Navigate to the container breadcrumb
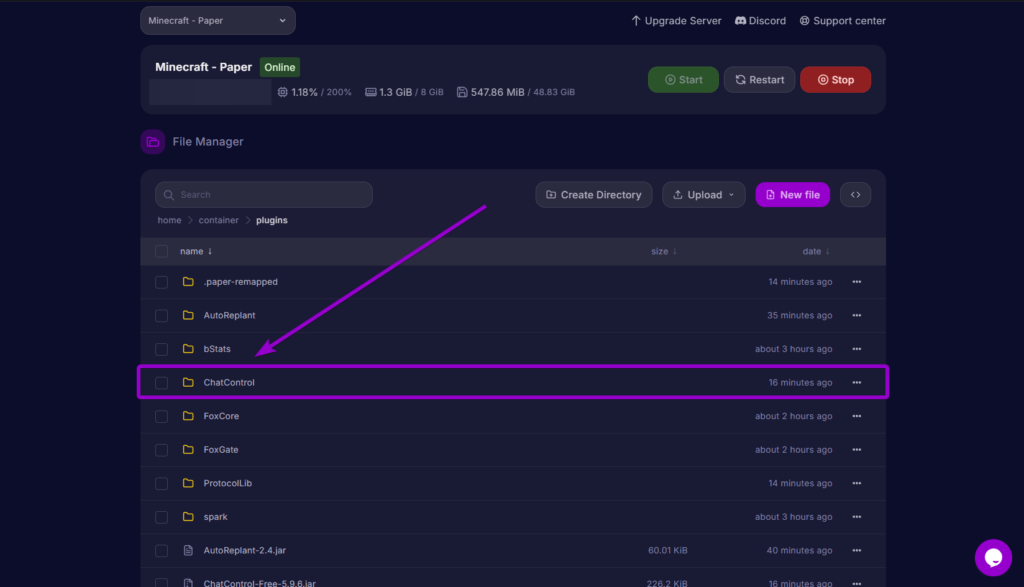 (x=218, y=219)
